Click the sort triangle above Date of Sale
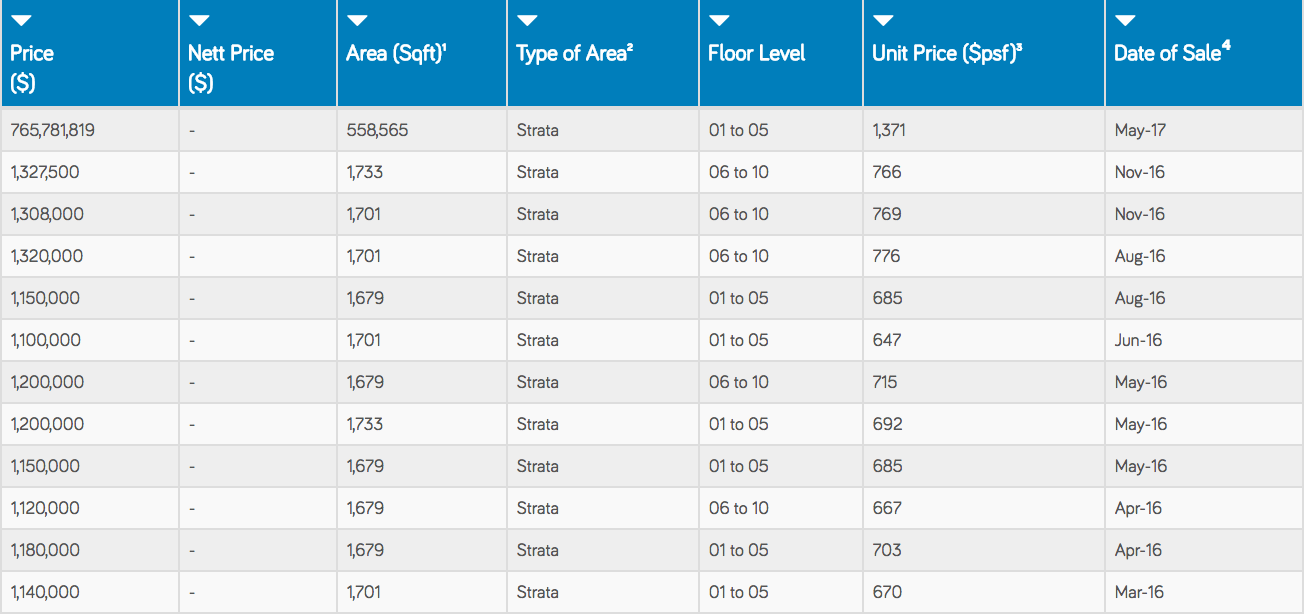 pyautogui.click(x=1125, y=21)
